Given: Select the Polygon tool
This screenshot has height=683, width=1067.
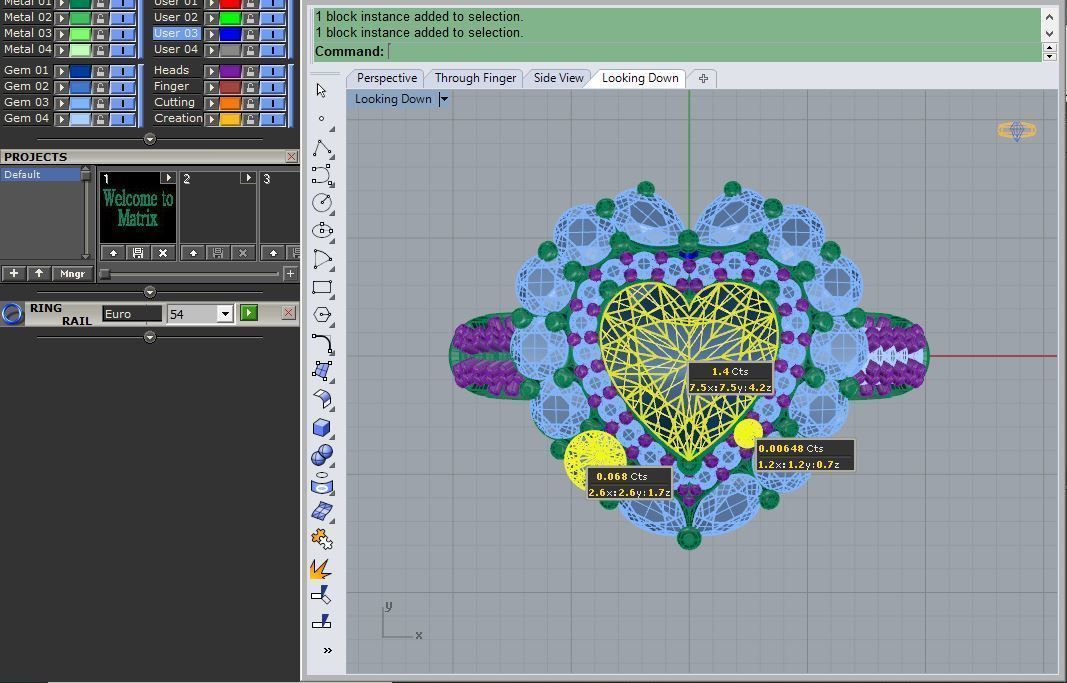Looking at the screenshot, I should click(x=322, y=314).
